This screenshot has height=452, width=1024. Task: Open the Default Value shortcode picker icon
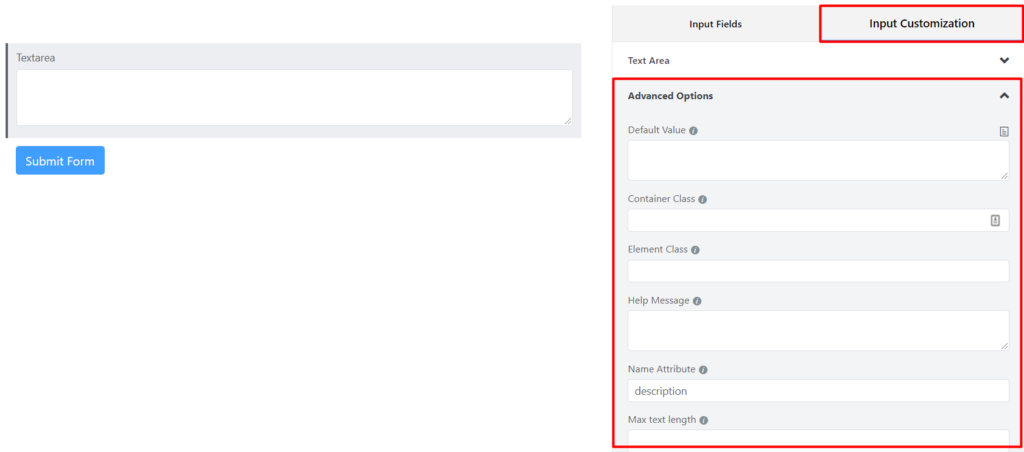[x=1004, y=131]
